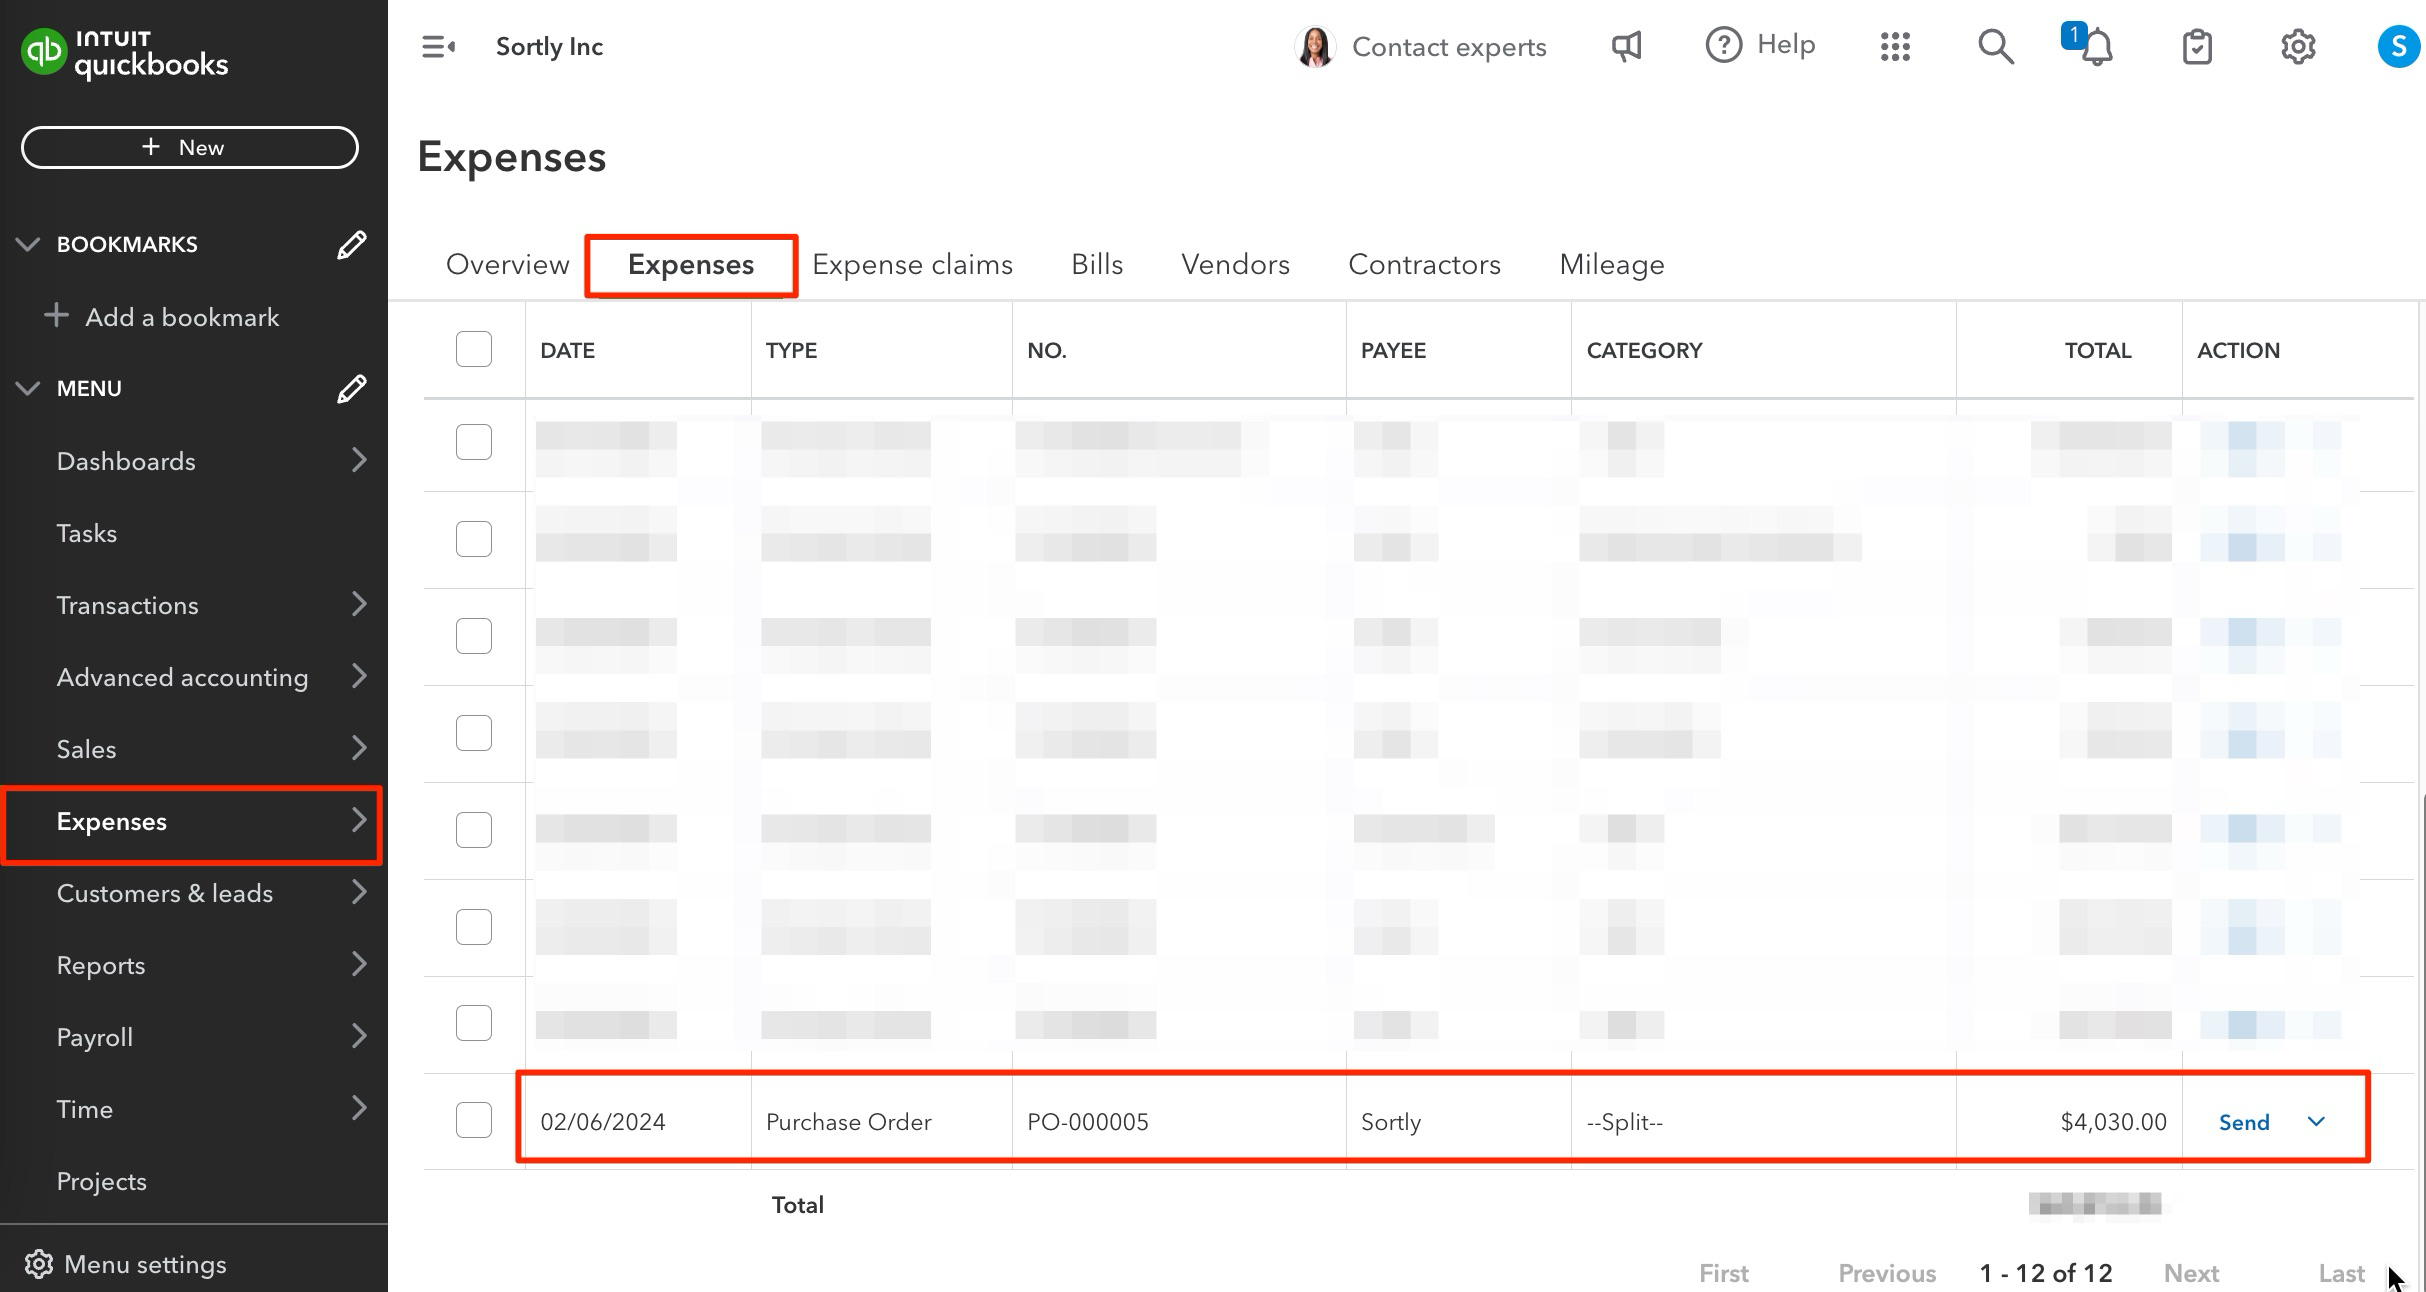
Task: Open Menu settings
Action: [145, 1264]
